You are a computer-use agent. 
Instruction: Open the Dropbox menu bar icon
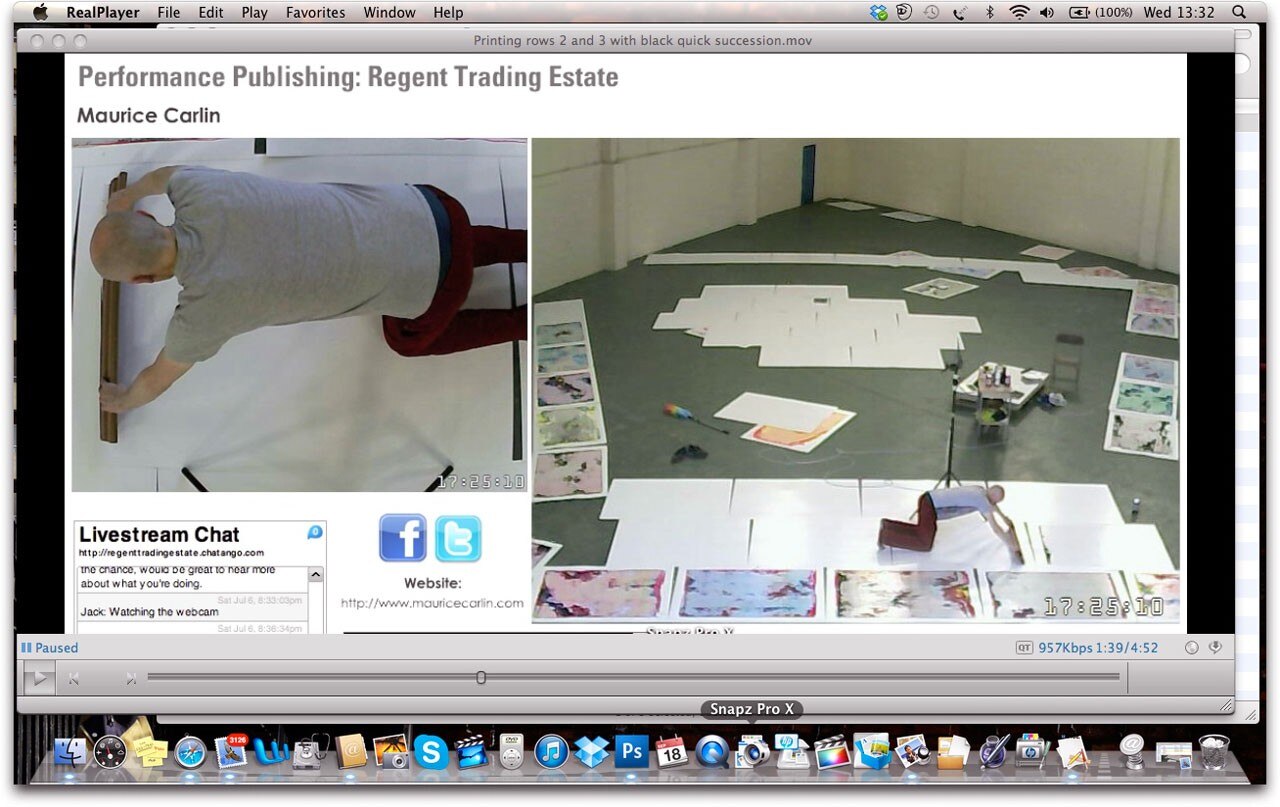click(x=878, y=13)
